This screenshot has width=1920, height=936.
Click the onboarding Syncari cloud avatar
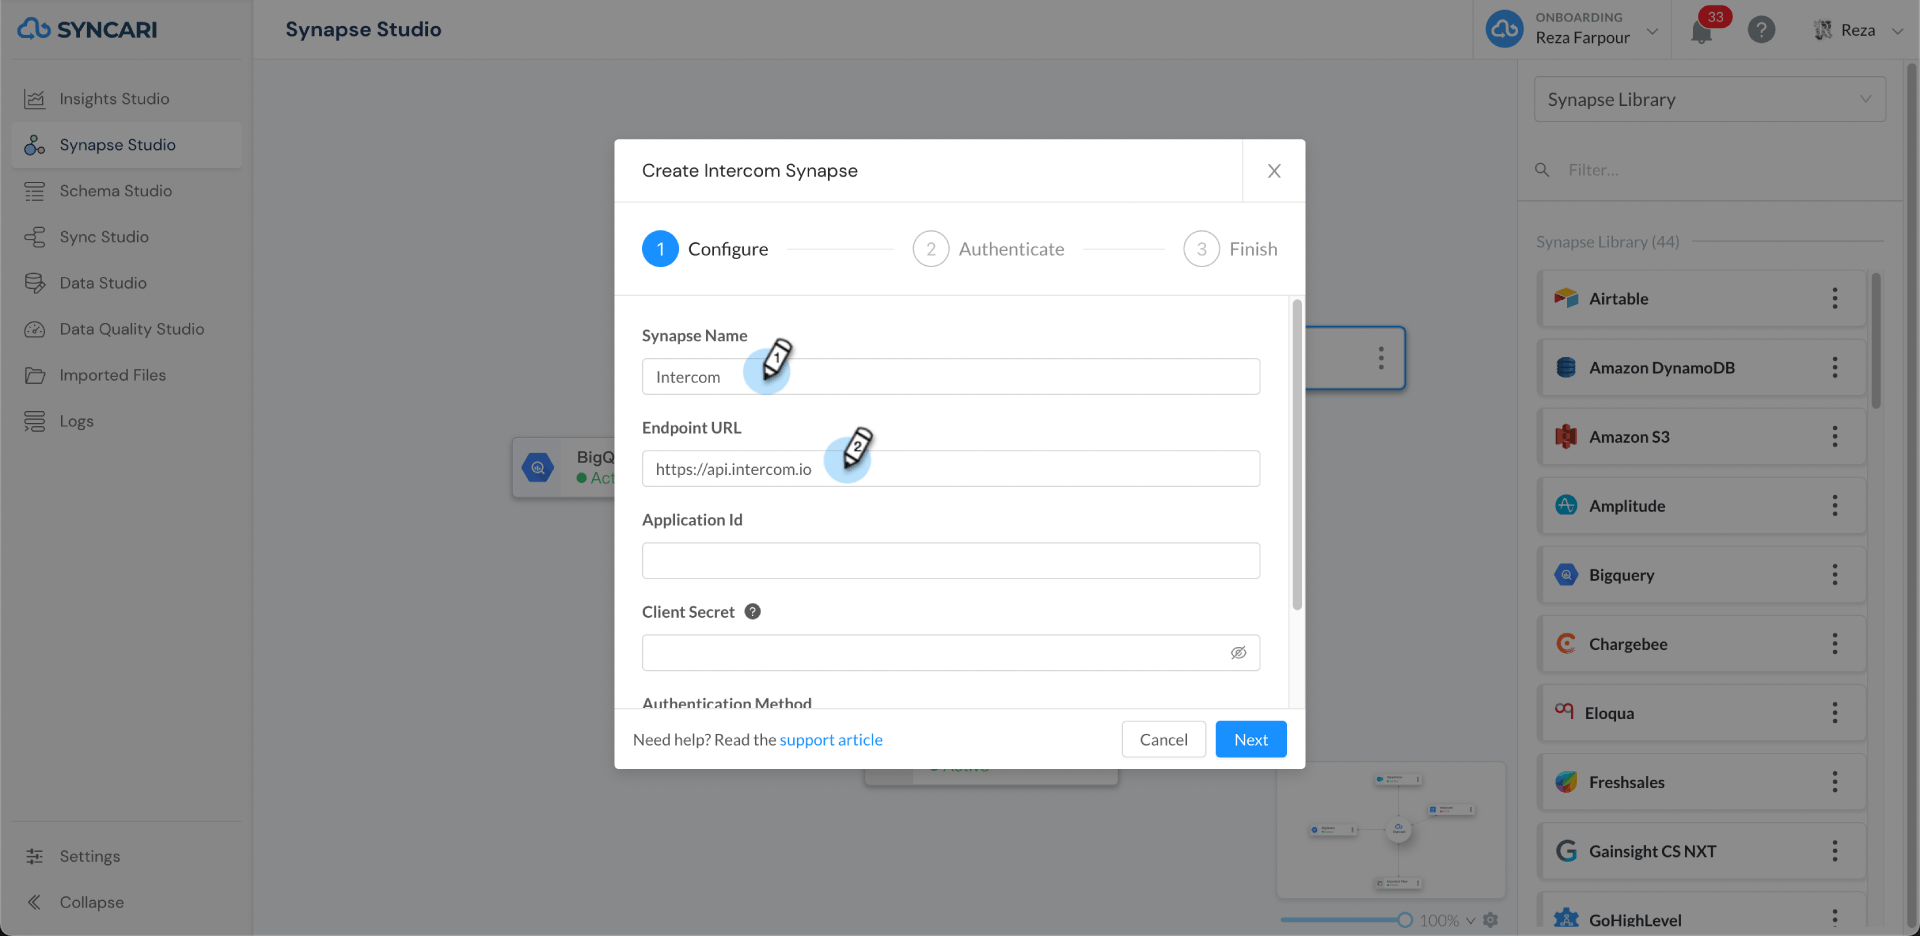(1505, 29)
